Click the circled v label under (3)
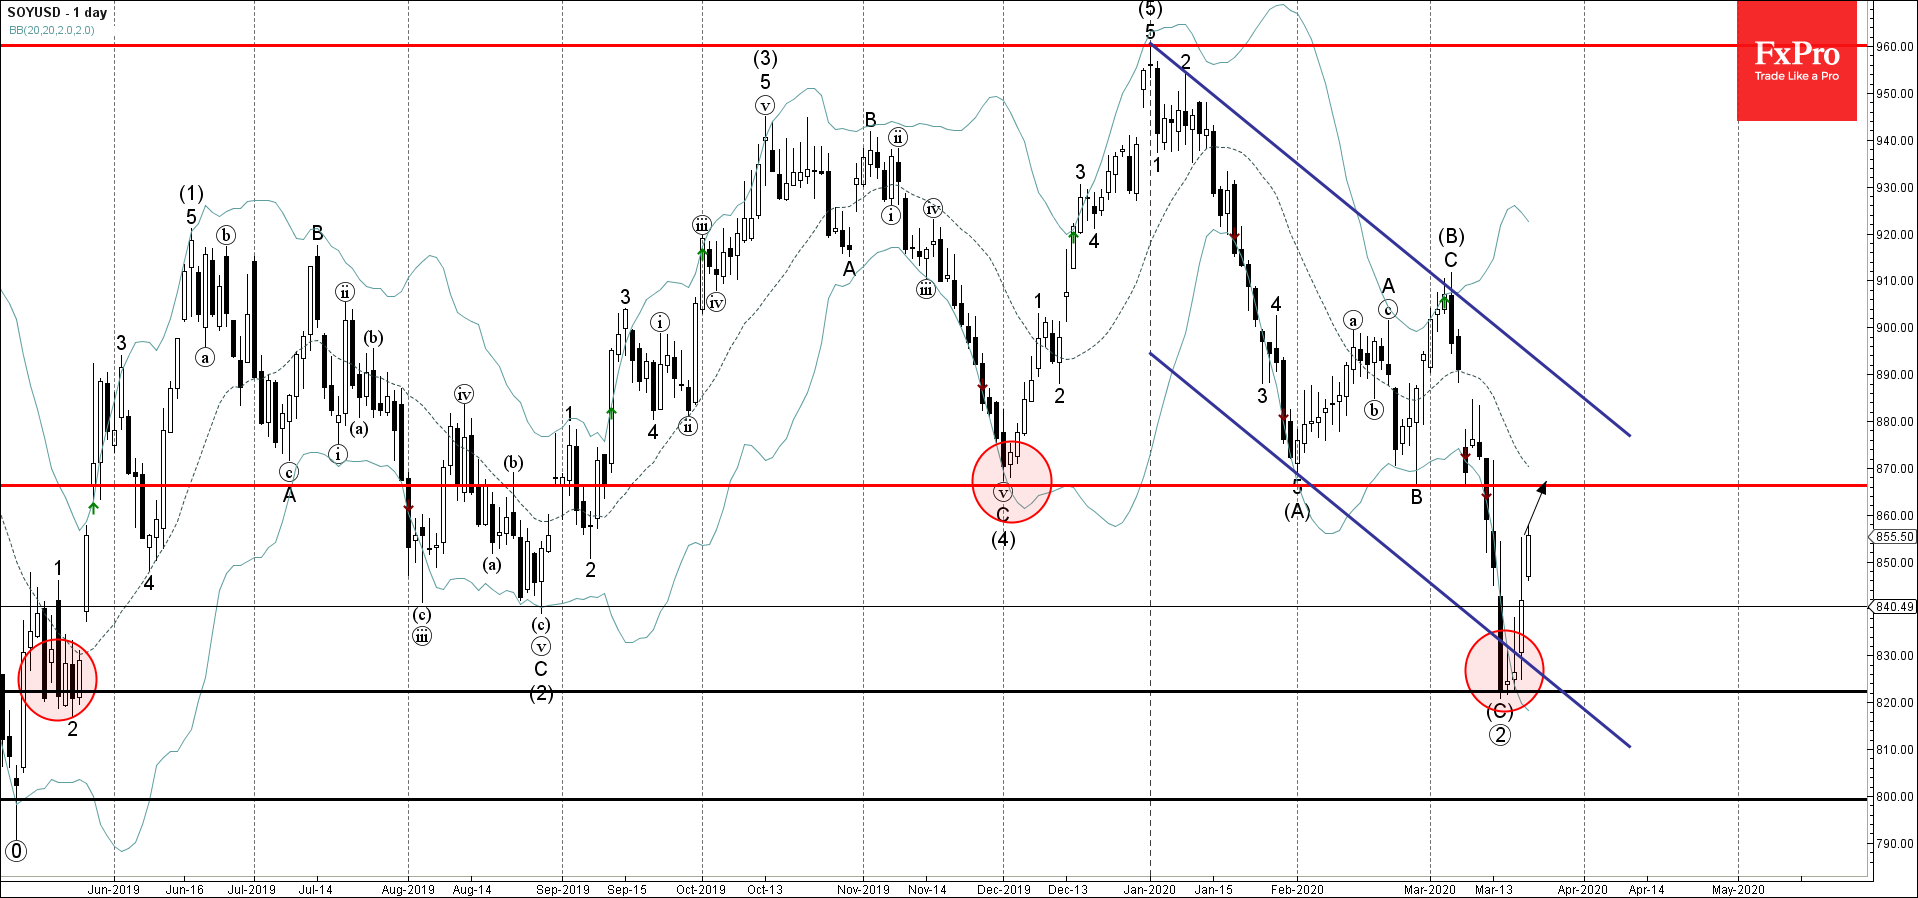1918x898 pixels. (x=765, y=106)
